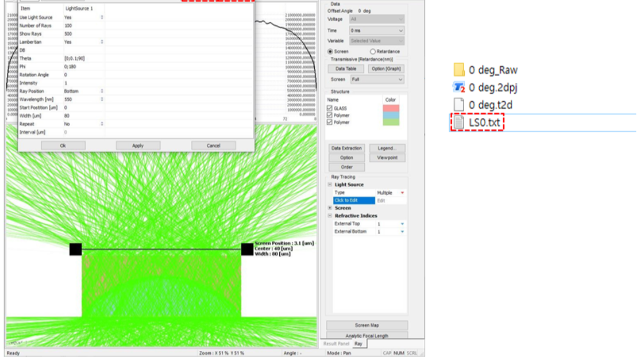640x360 pixels.
Task: Click the Edit button for Light Source
Action: click(391, 200)
